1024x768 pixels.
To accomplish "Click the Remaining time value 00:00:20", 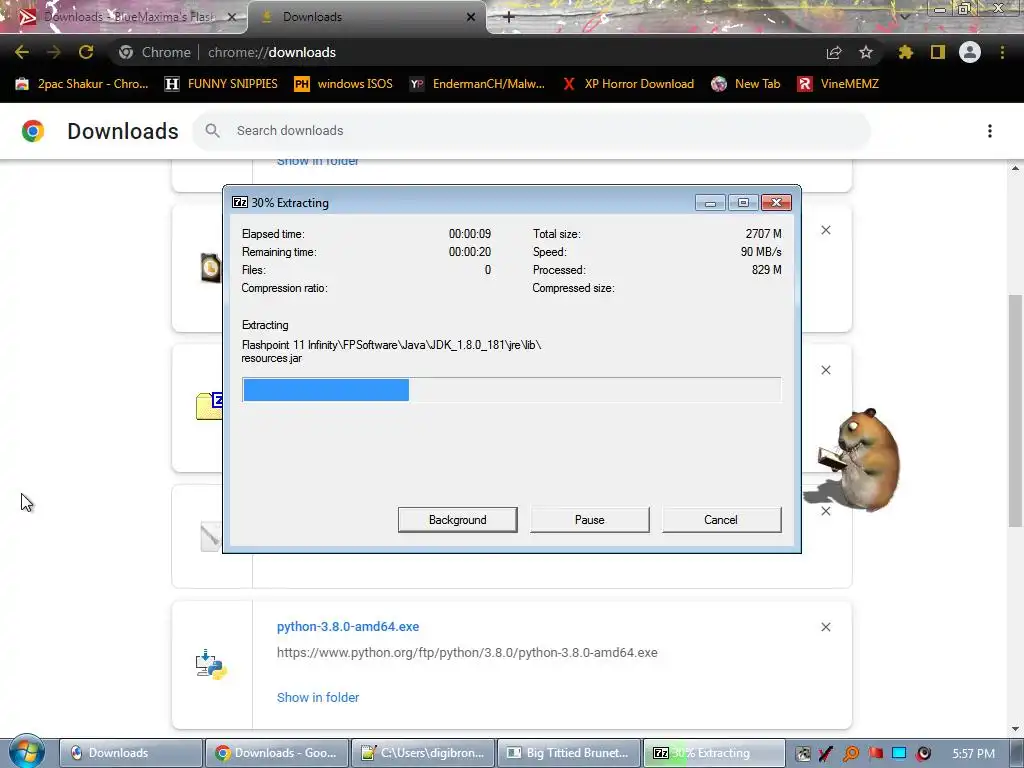I will [x=470, y=251].
